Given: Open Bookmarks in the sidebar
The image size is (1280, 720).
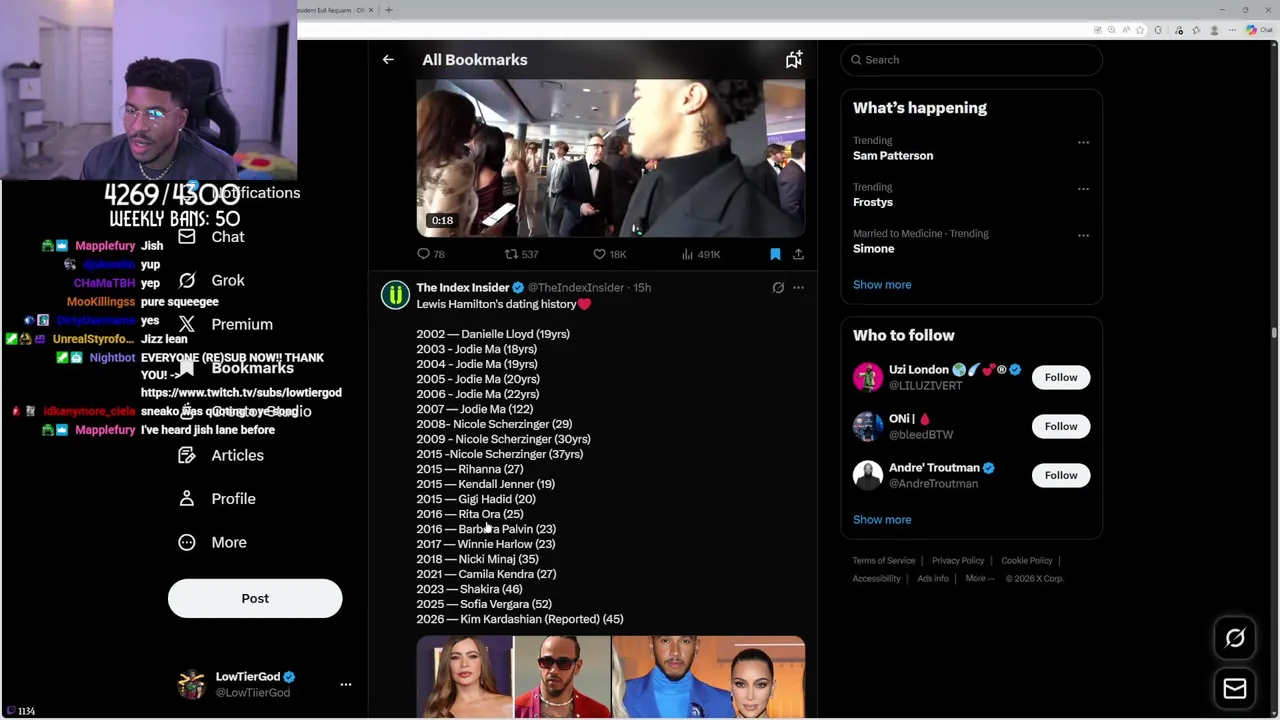Looking at the screenshot, I should click(236, 368).
